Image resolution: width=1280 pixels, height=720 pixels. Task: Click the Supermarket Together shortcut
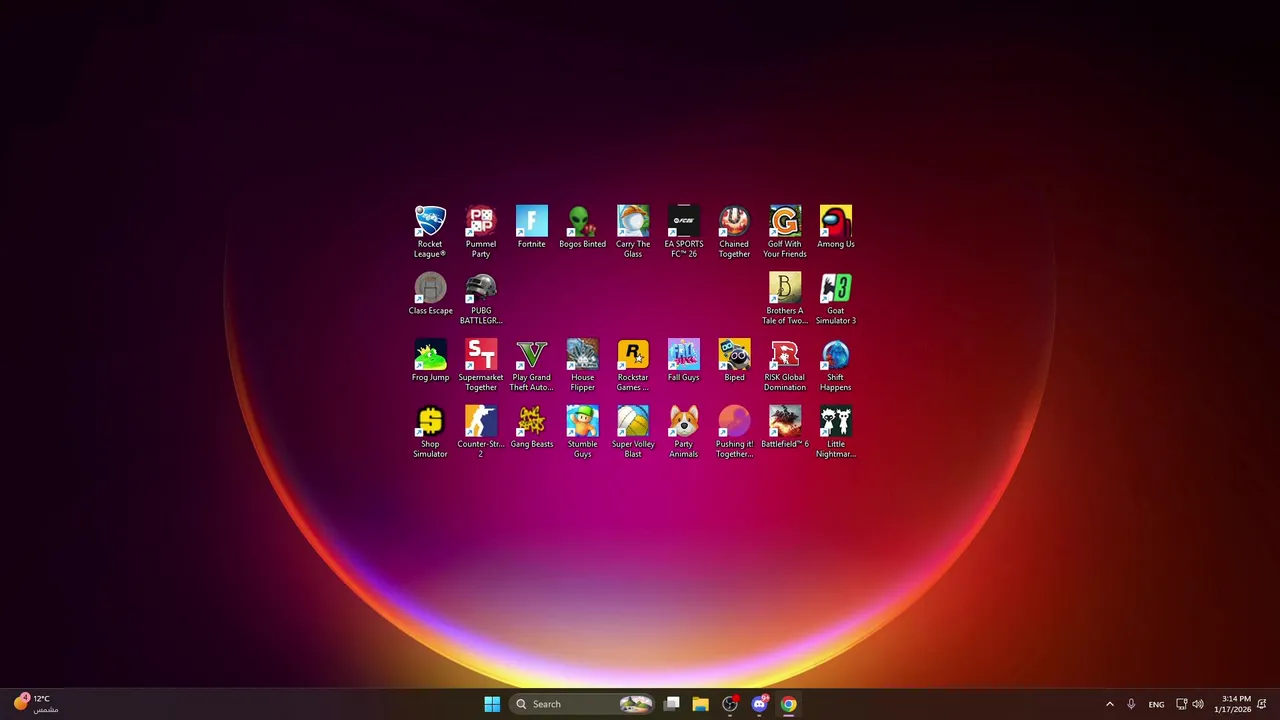[481, 365]
